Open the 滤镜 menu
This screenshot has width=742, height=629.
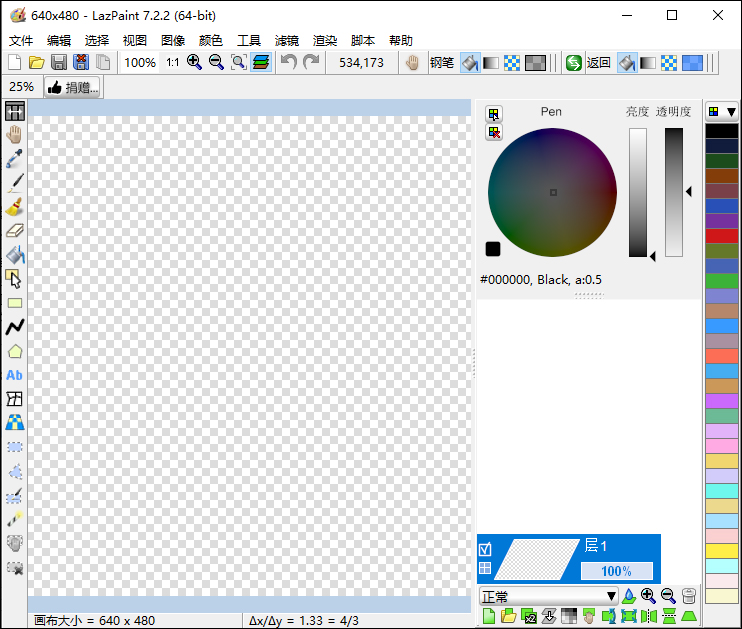[x=286, y=40]
